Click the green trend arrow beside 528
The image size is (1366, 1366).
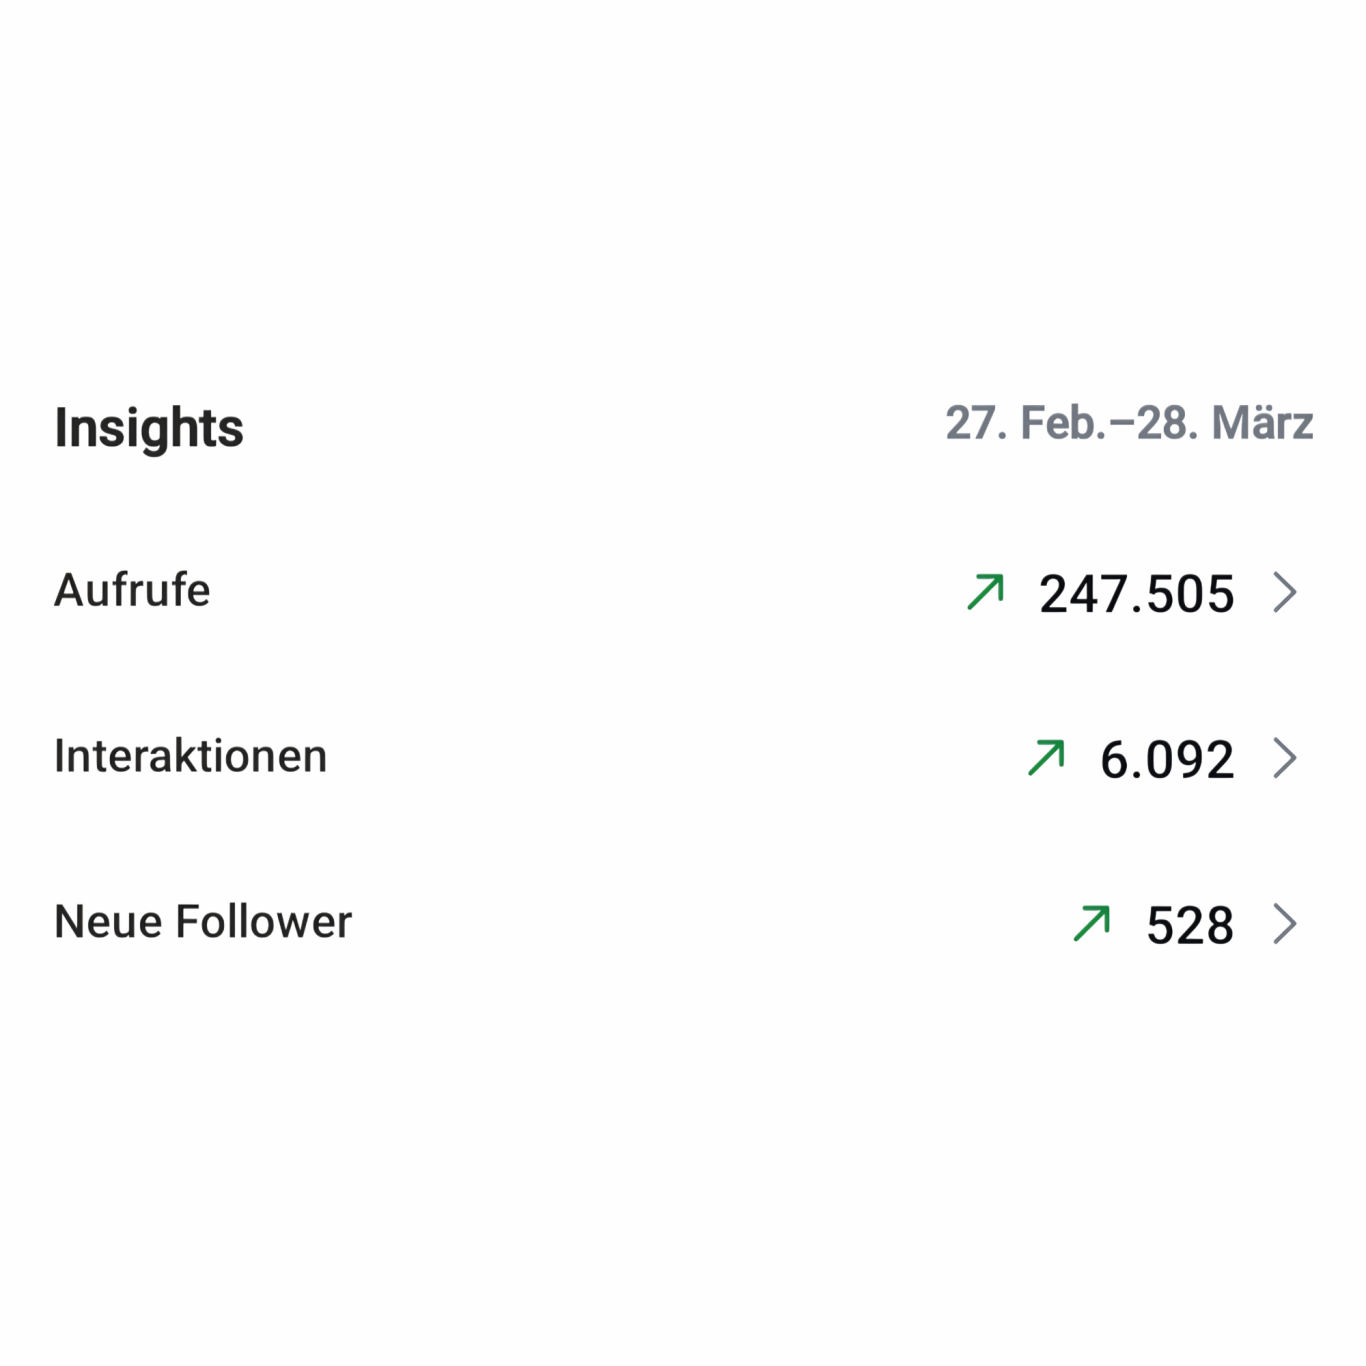pos(1092,923)
